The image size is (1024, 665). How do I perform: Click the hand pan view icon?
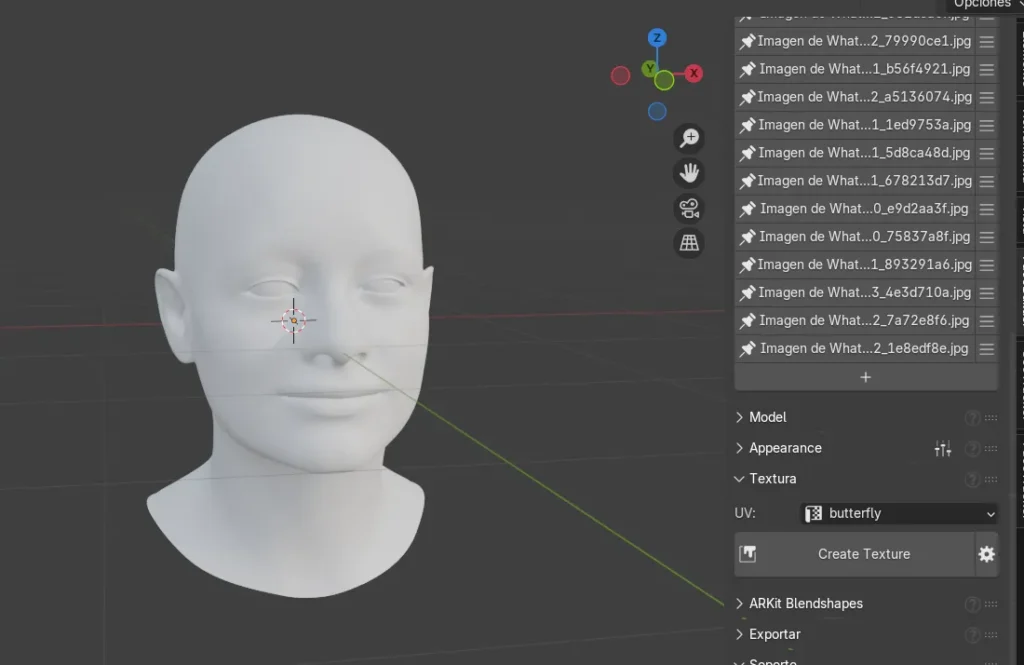click(689, 173)
